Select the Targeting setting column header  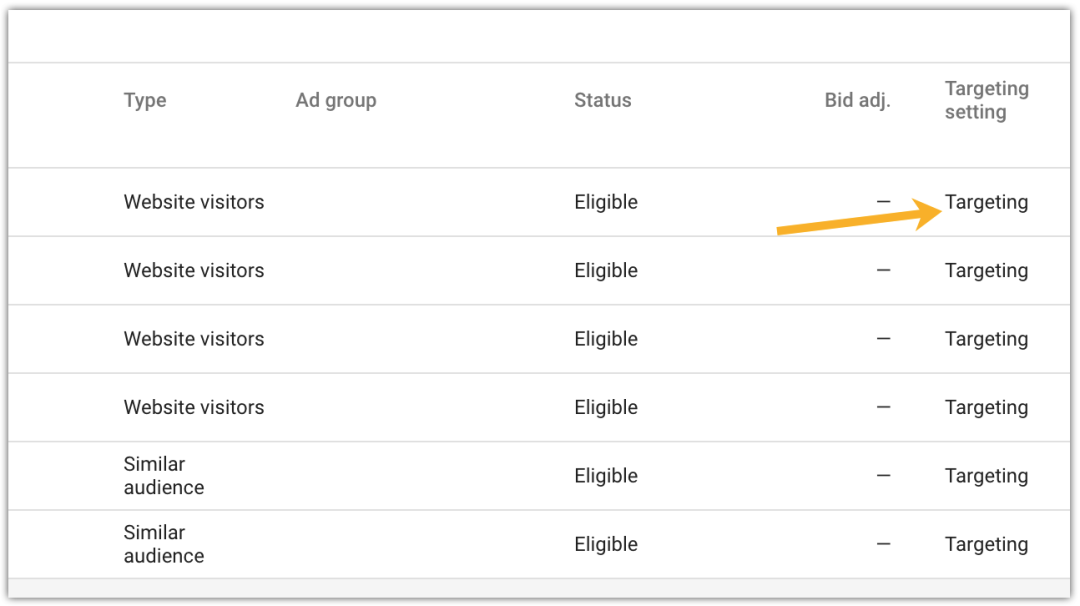pyautogui.click(x=986, y=101)
